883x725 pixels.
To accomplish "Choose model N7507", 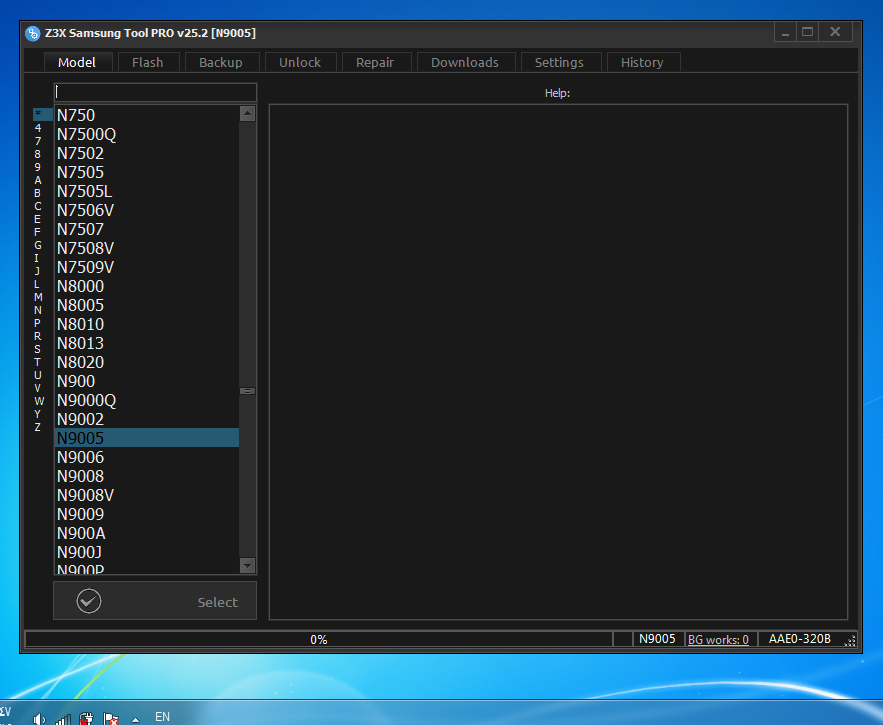I will click(147, 229).
